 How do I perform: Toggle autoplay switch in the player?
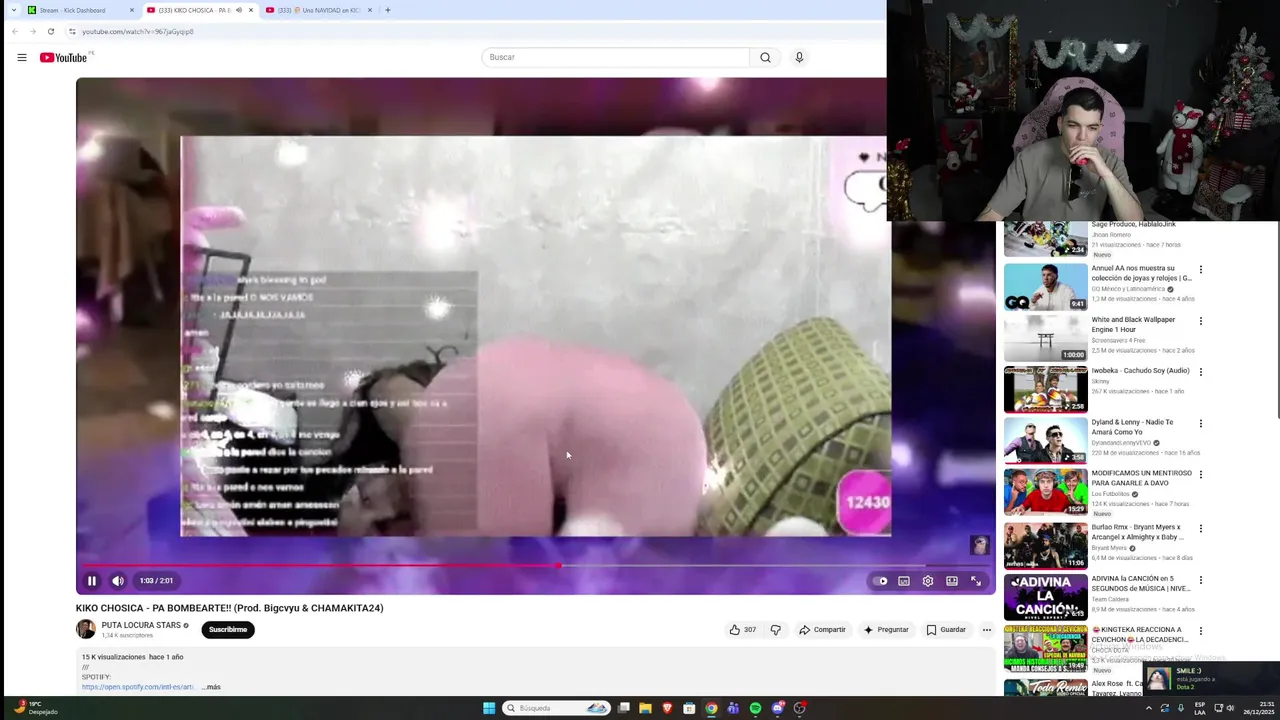(880, 581)
